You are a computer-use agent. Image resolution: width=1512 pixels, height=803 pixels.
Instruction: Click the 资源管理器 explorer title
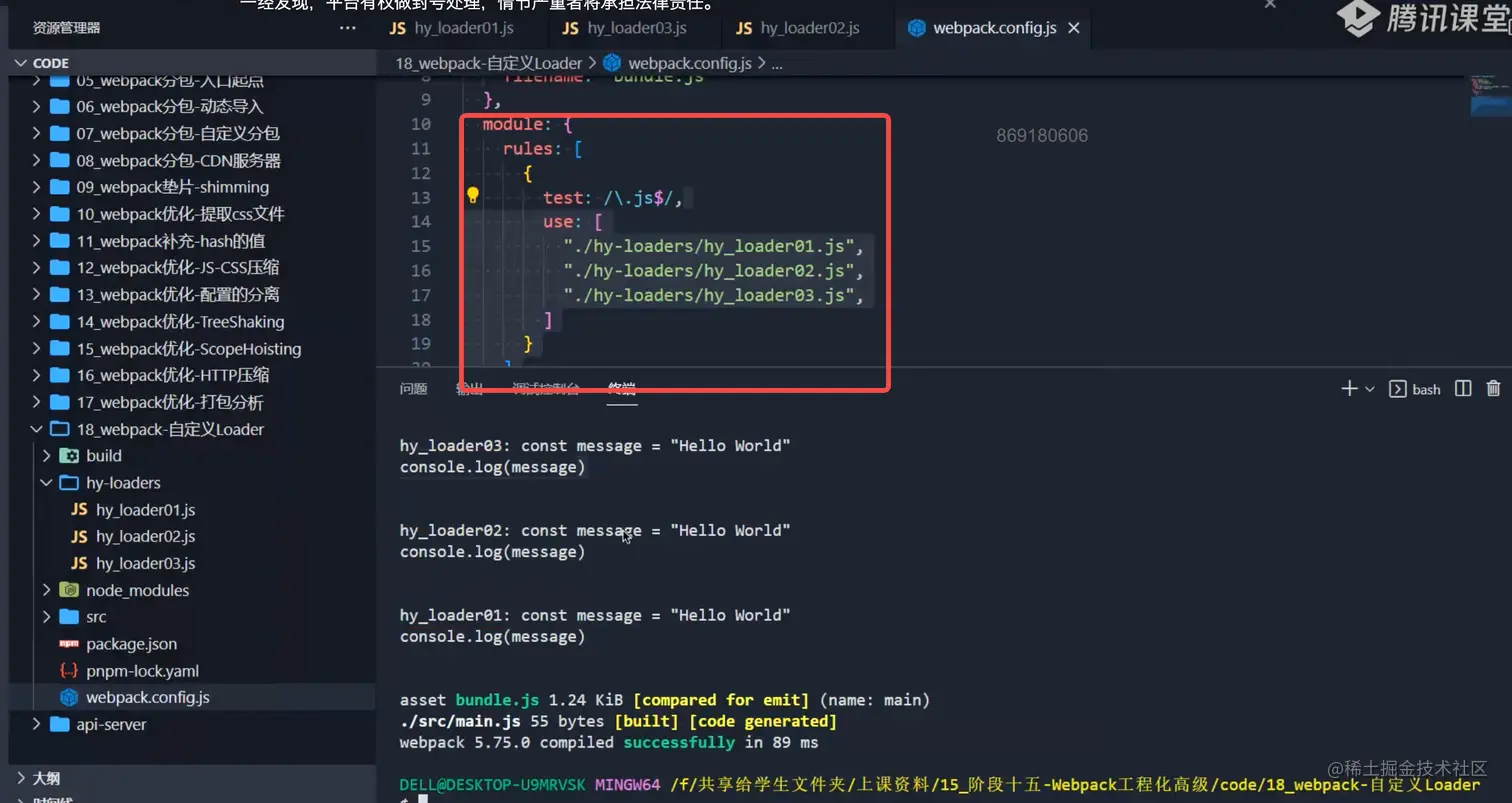(66, 28)
